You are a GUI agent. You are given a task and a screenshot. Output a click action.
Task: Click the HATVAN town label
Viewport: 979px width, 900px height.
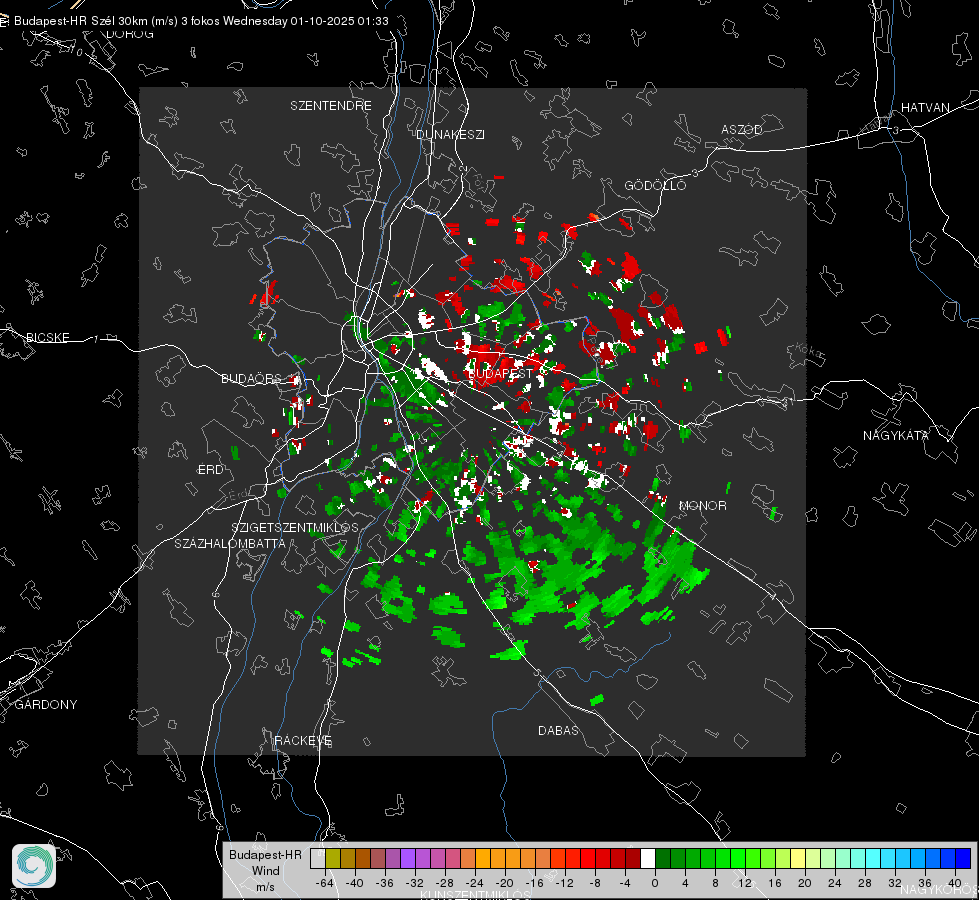pos(925,108)
